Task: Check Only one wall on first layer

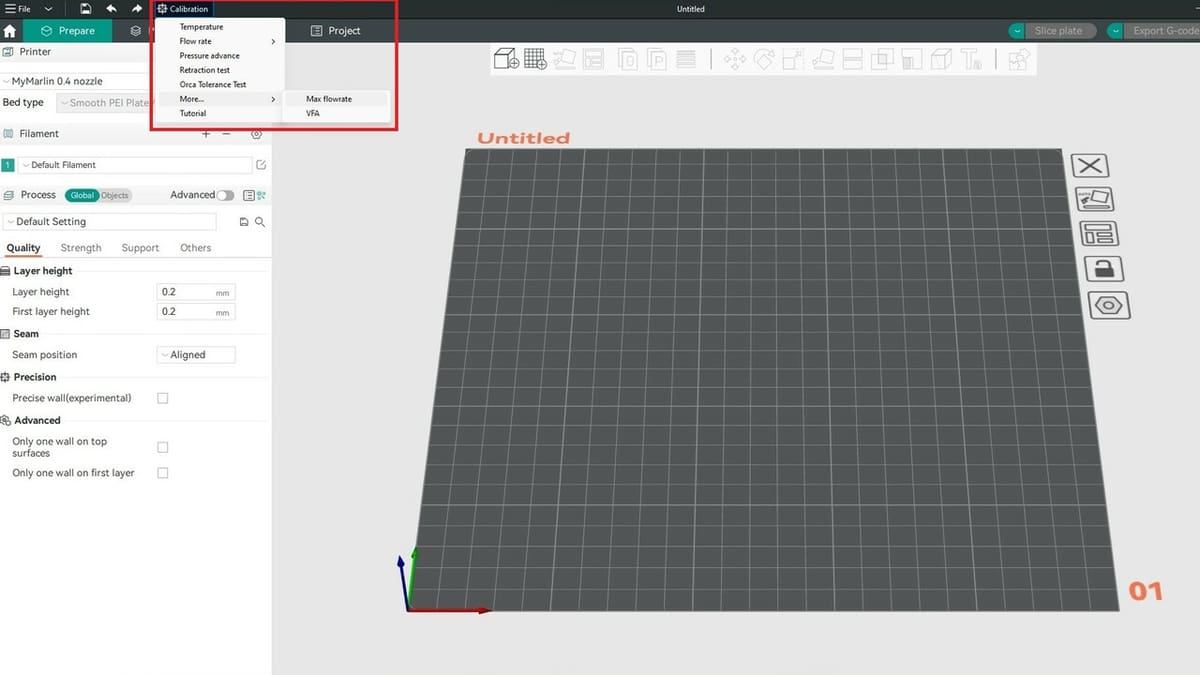Action: coord(163,473)
